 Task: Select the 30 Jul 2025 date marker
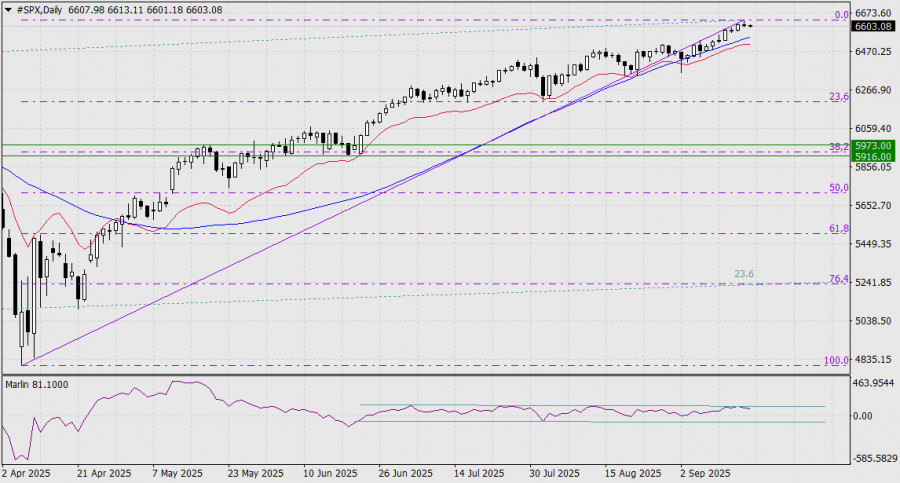(557, 473)
